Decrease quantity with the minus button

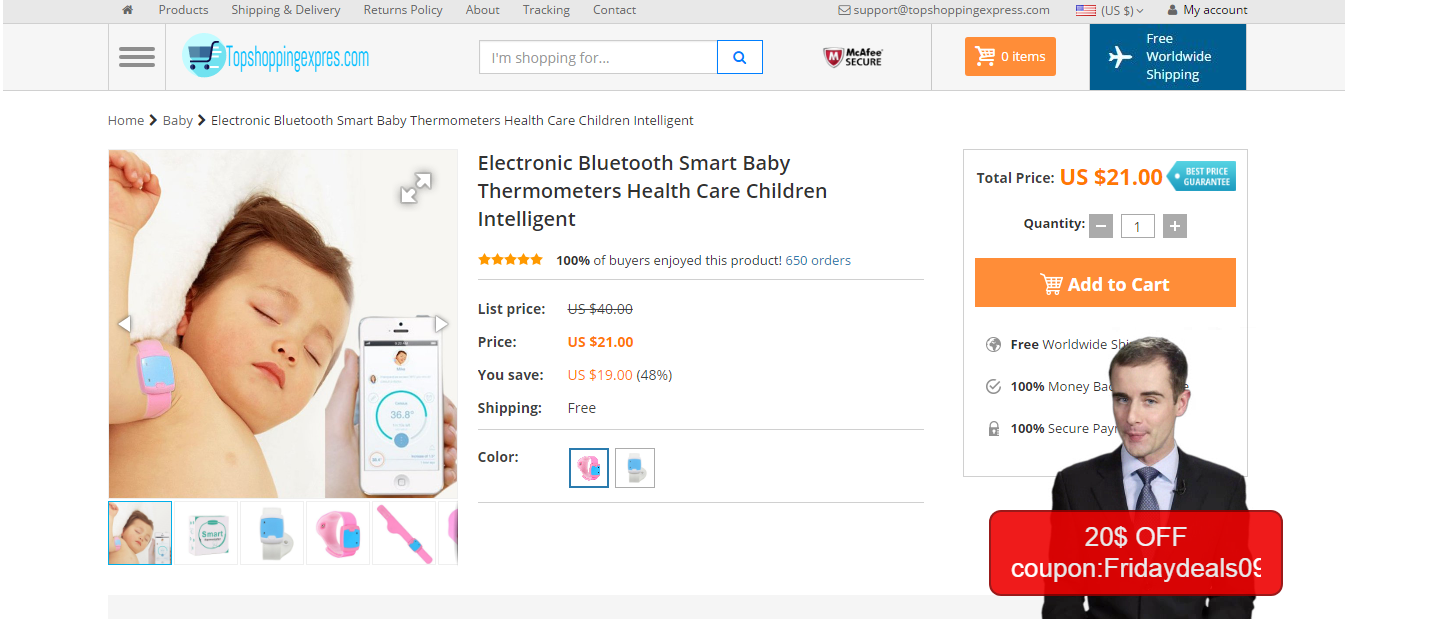[1101, 226]
